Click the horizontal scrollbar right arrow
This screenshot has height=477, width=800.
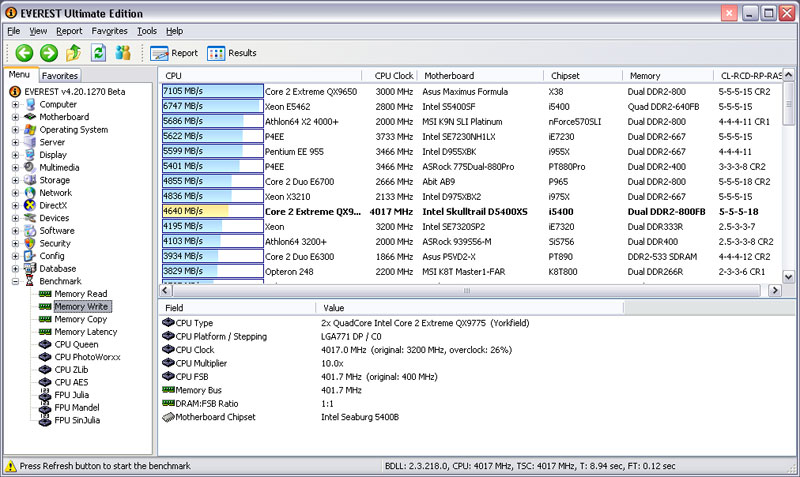774,290
